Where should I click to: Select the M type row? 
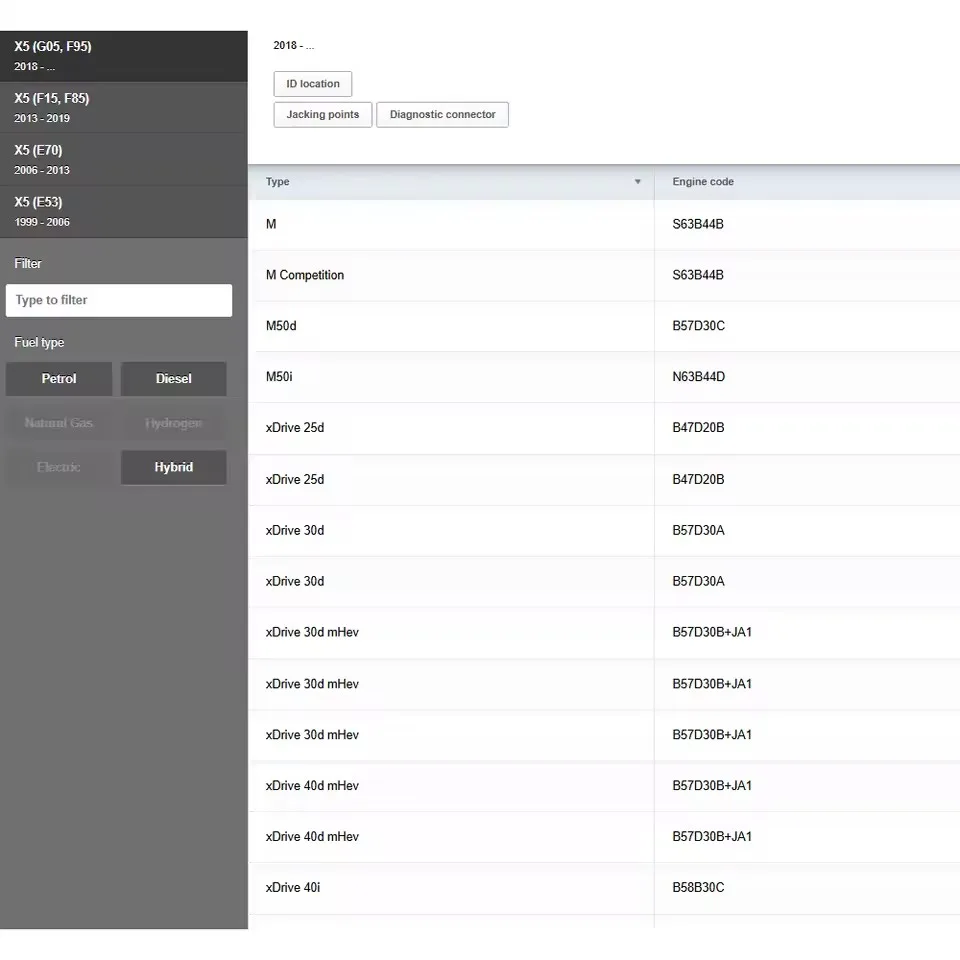(x=604, y=224)
